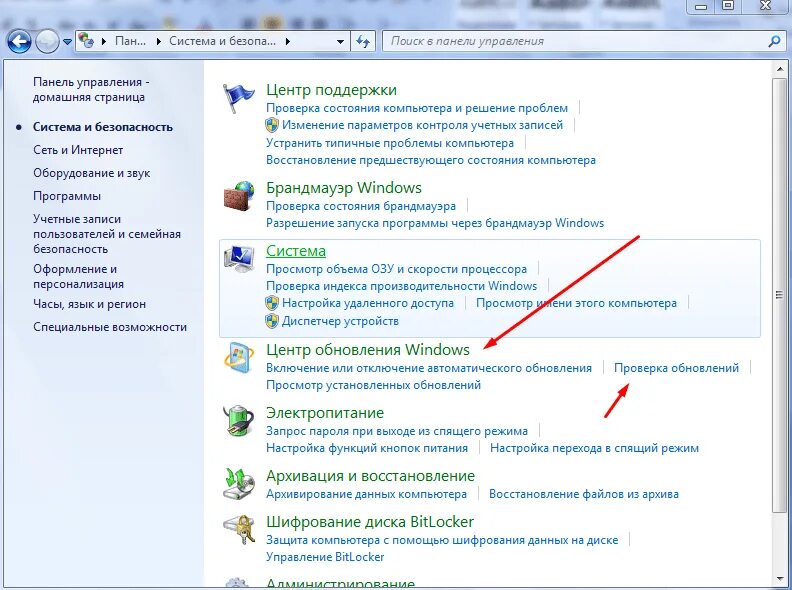792x590 pixels.
Task: Expand the chevron after the Control Panel icon
Action: (x=104, y=41)
